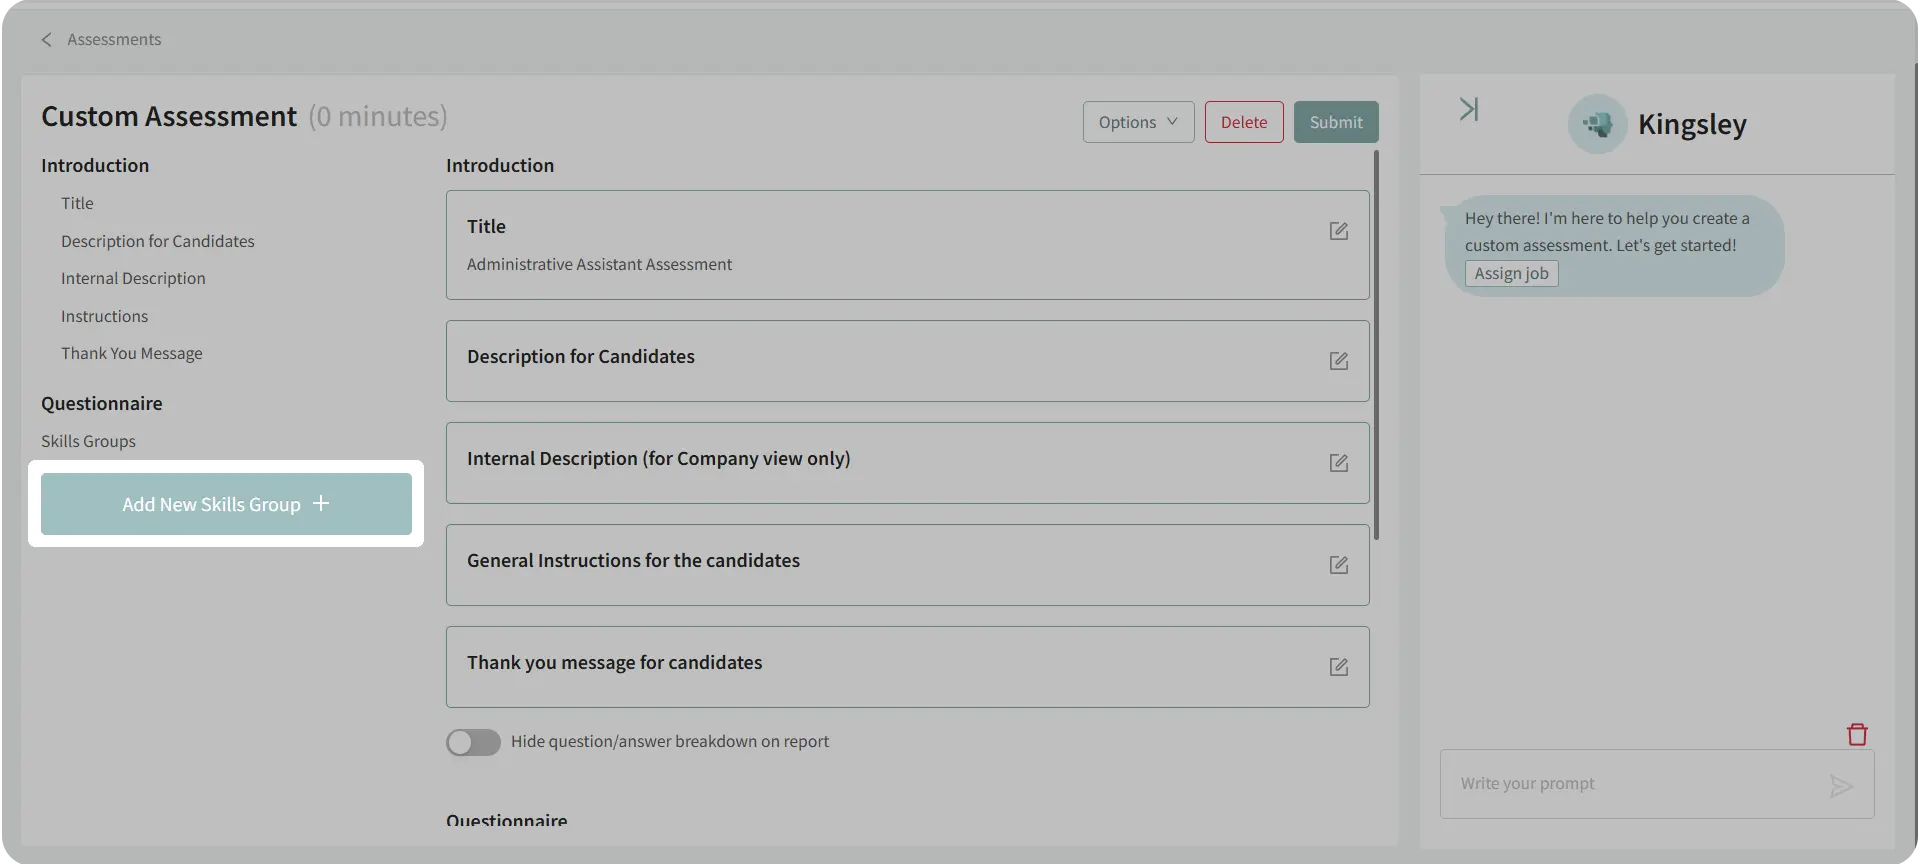This screenshot has height=864, width=1919.
Task: Edit the Thank you message card
Action: [x=1338, y=667]
